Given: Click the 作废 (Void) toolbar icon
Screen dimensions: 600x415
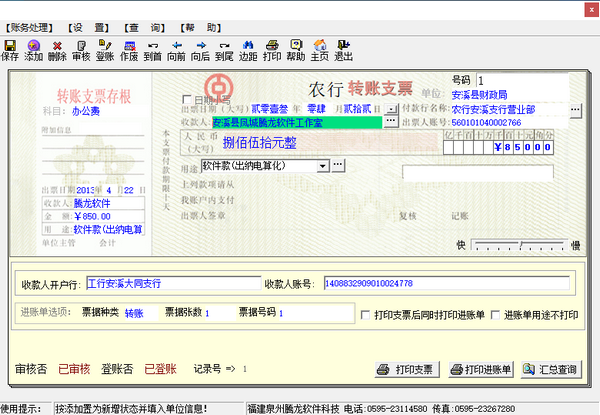Looking at the screenshot, I should pyautogui.click(x=129, y=50).
